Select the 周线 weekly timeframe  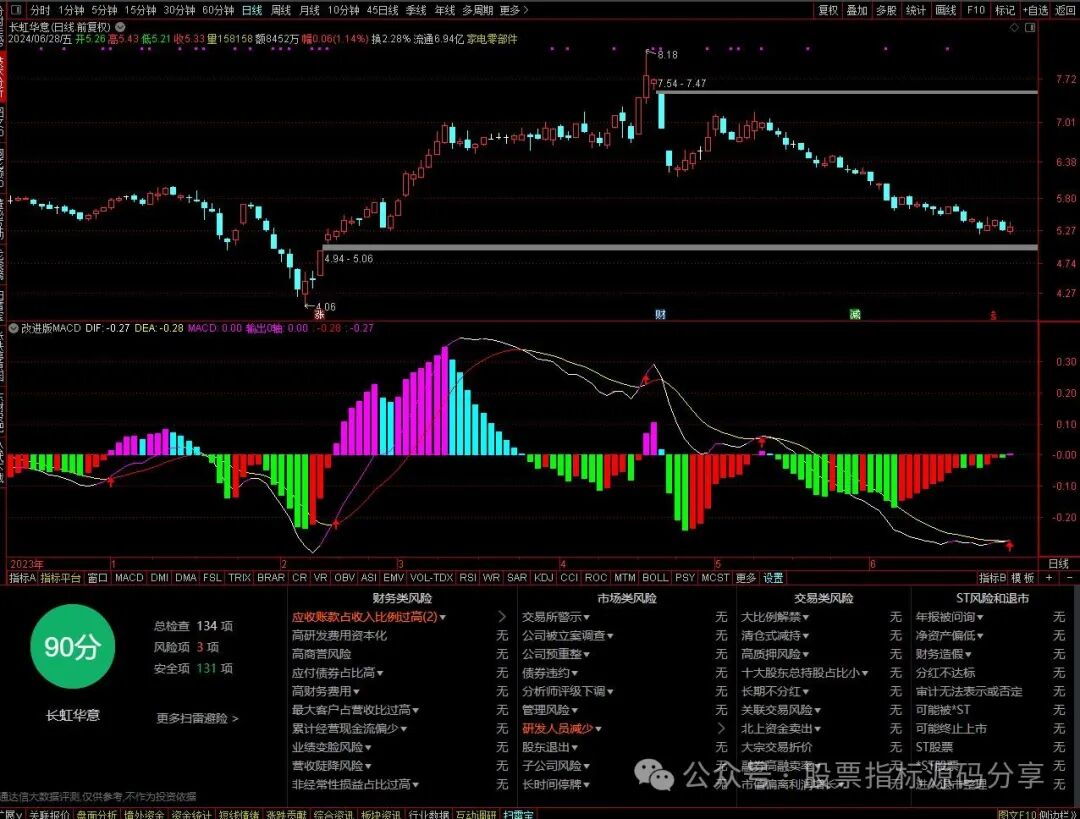[x=280, y=10]
